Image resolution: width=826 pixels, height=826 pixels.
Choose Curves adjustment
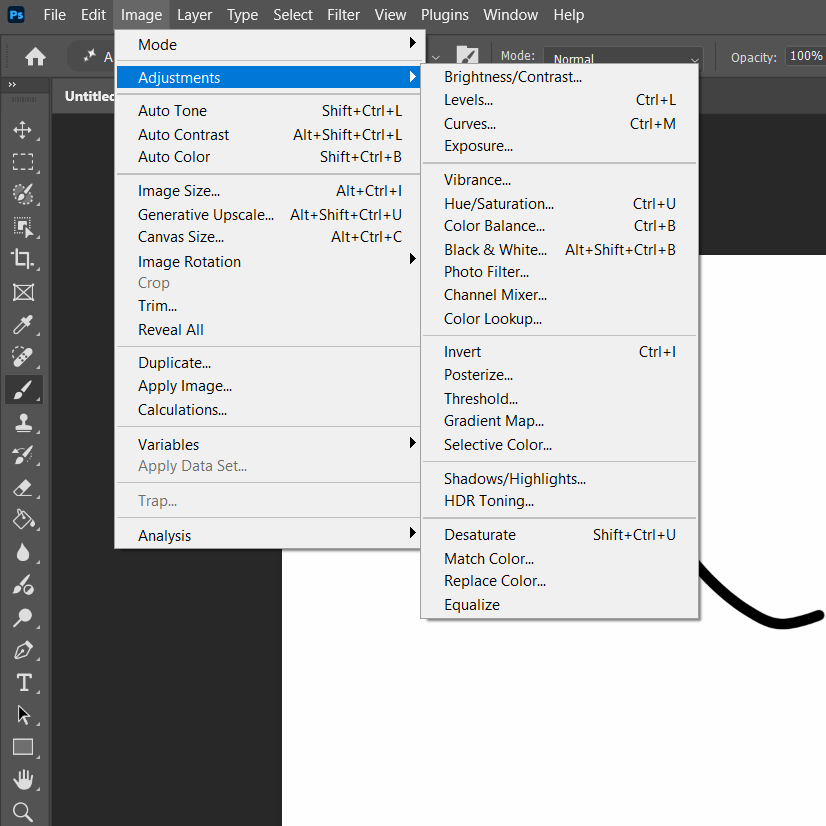pyautogui.click(x=559, y=124)
